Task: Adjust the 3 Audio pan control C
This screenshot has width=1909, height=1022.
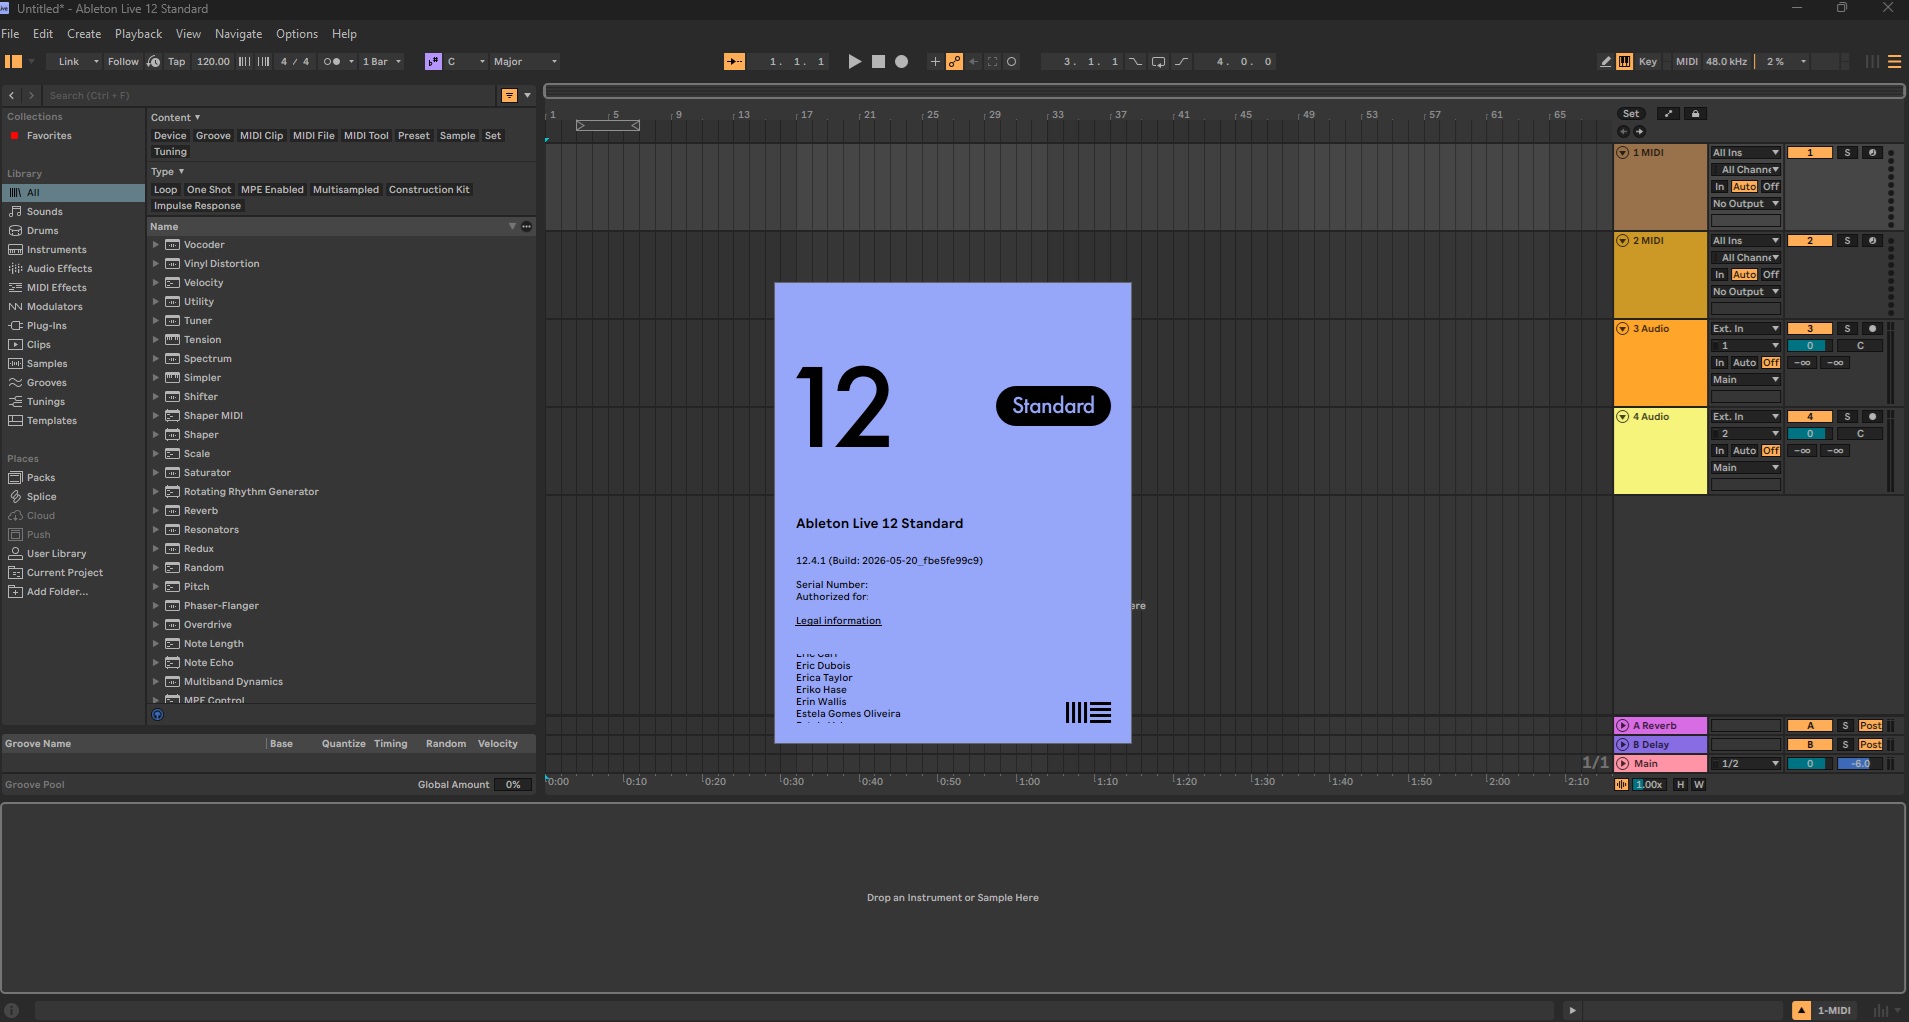Action: coord(1860,346)
